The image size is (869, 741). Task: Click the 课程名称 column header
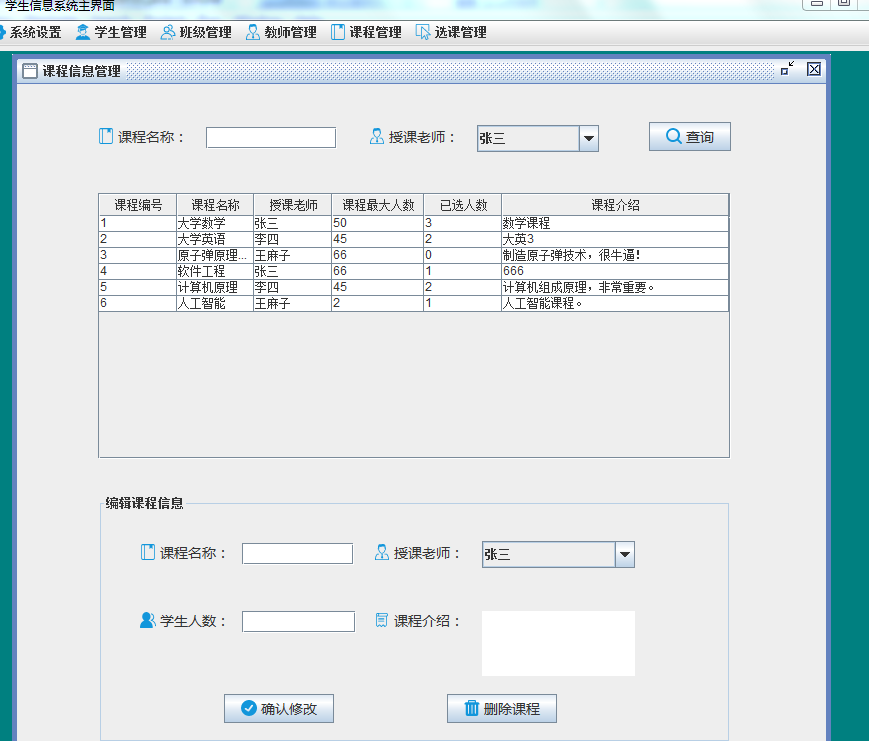click(x=215, y=205)
